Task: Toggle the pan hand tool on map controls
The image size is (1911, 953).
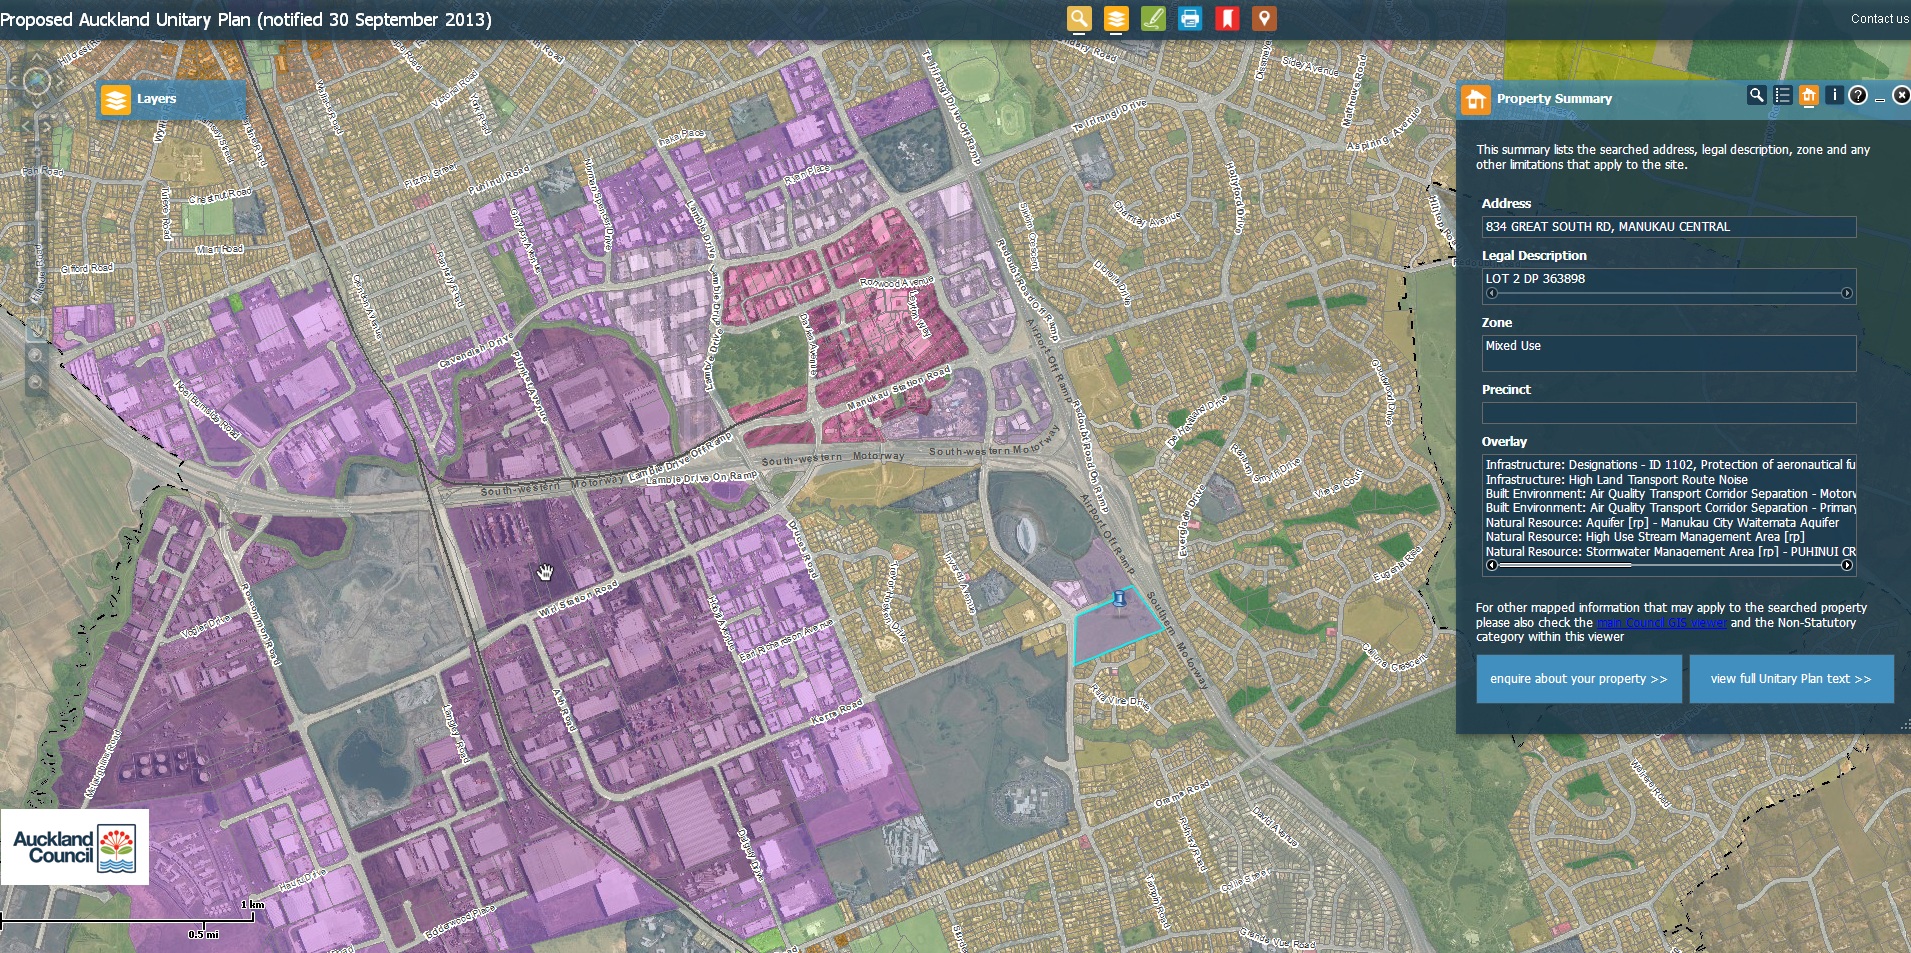Action: point(37,327)
